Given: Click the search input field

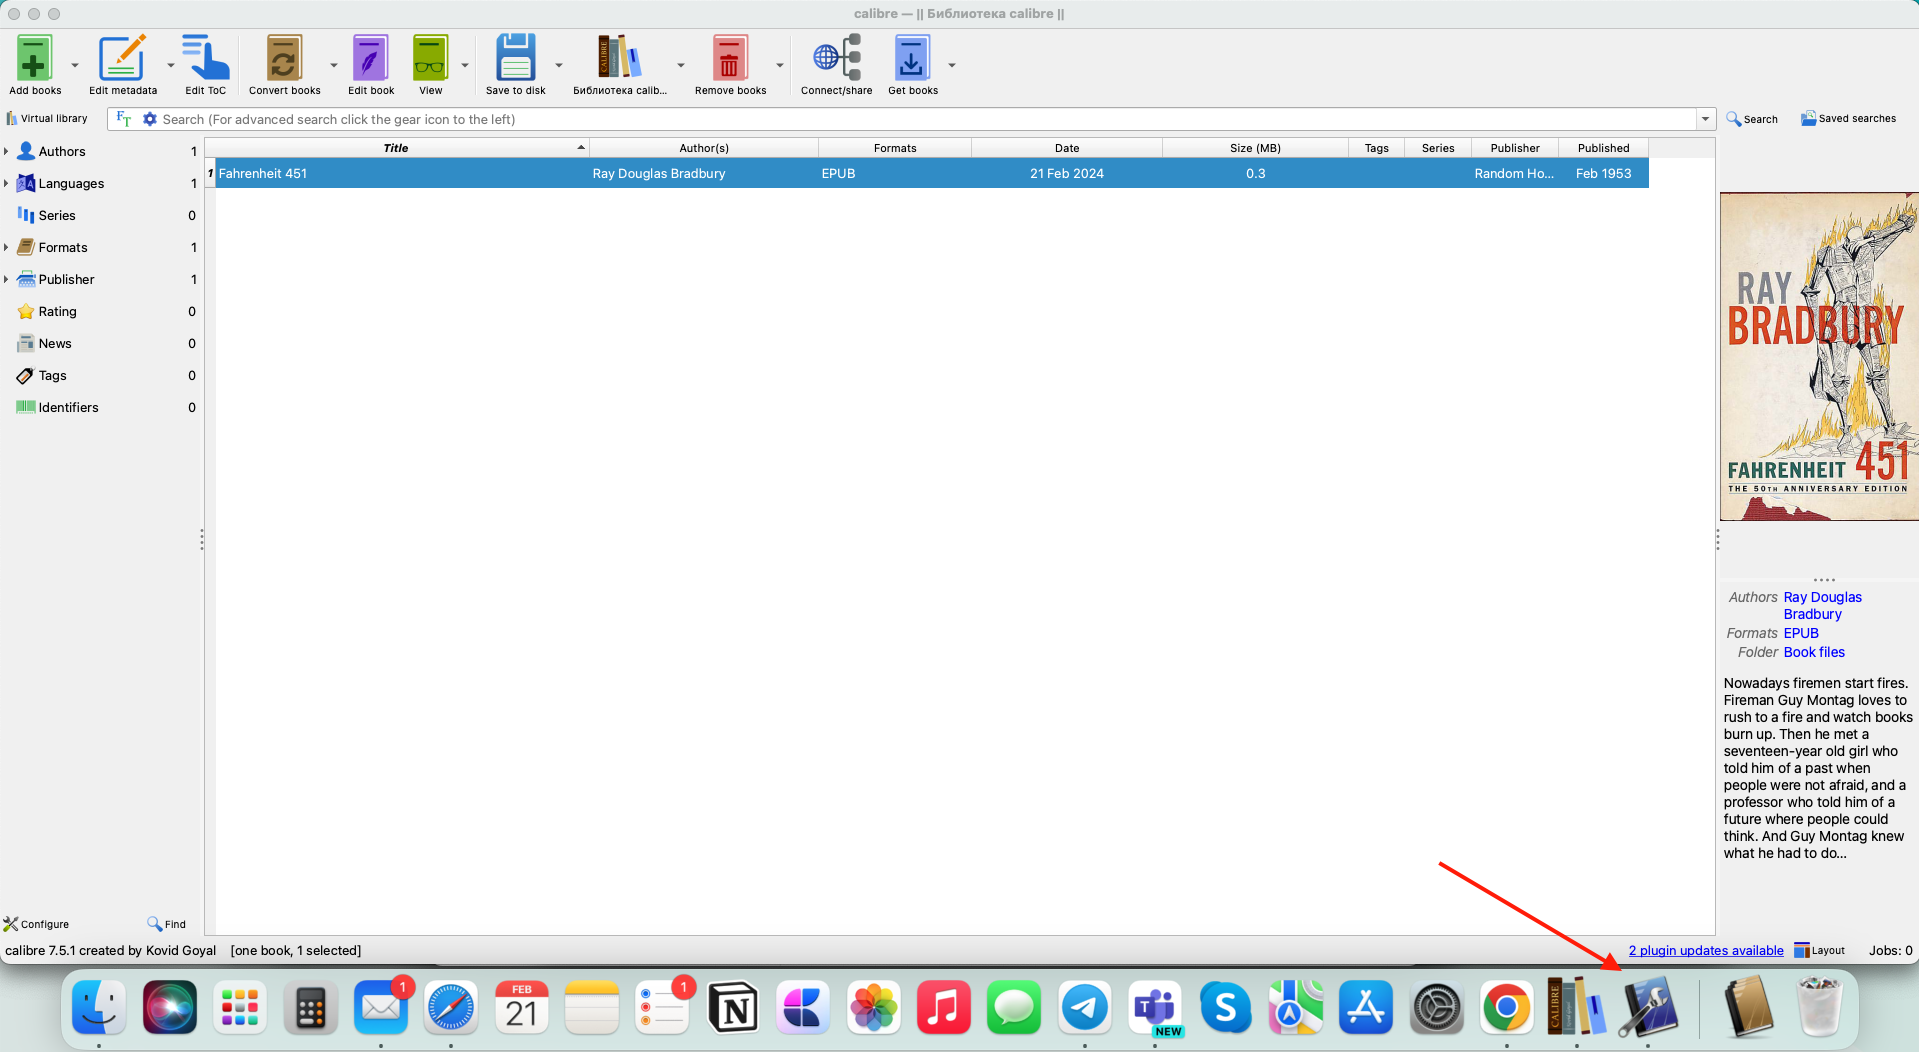Looking at the screenshot, I should (x=928, y=119).
